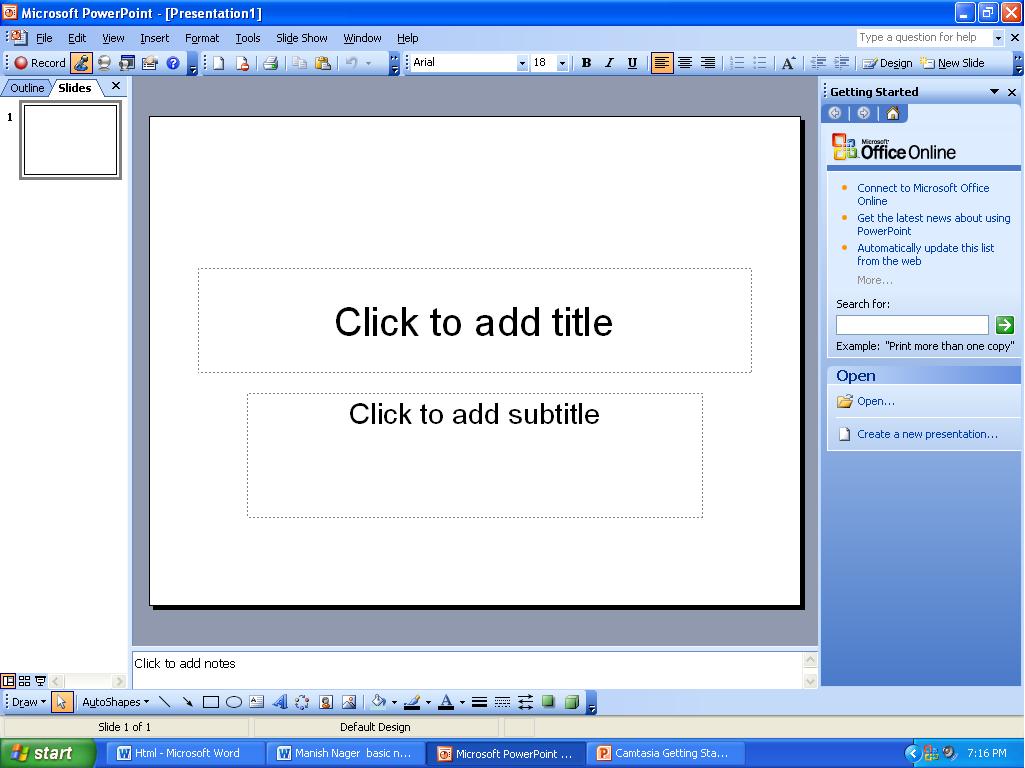Toggle Underline formatting
This screenshot has height=768, width=1025.
pos(631,62)
